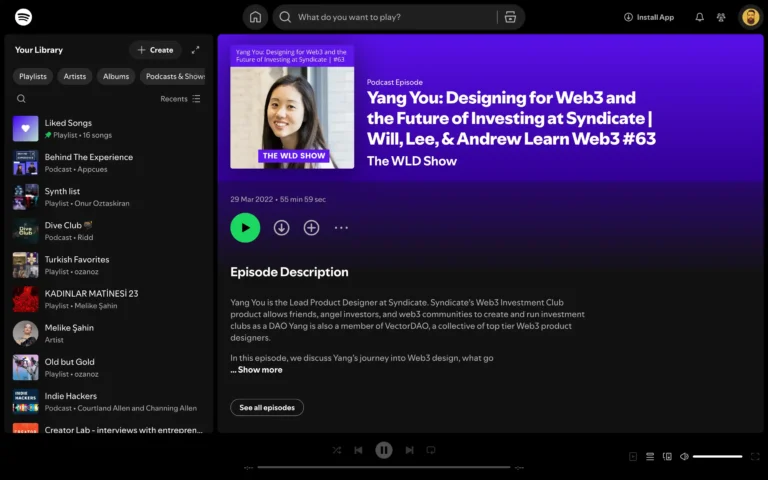The height and width of the screenshot is (480, 768).
Task: Open Behind The Experience podcast
Action: tap(108, 163)
